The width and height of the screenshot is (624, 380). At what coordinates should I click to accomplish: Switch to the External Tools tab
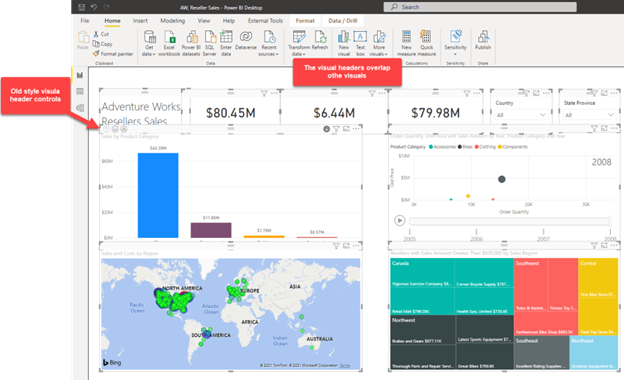point(265,21)
